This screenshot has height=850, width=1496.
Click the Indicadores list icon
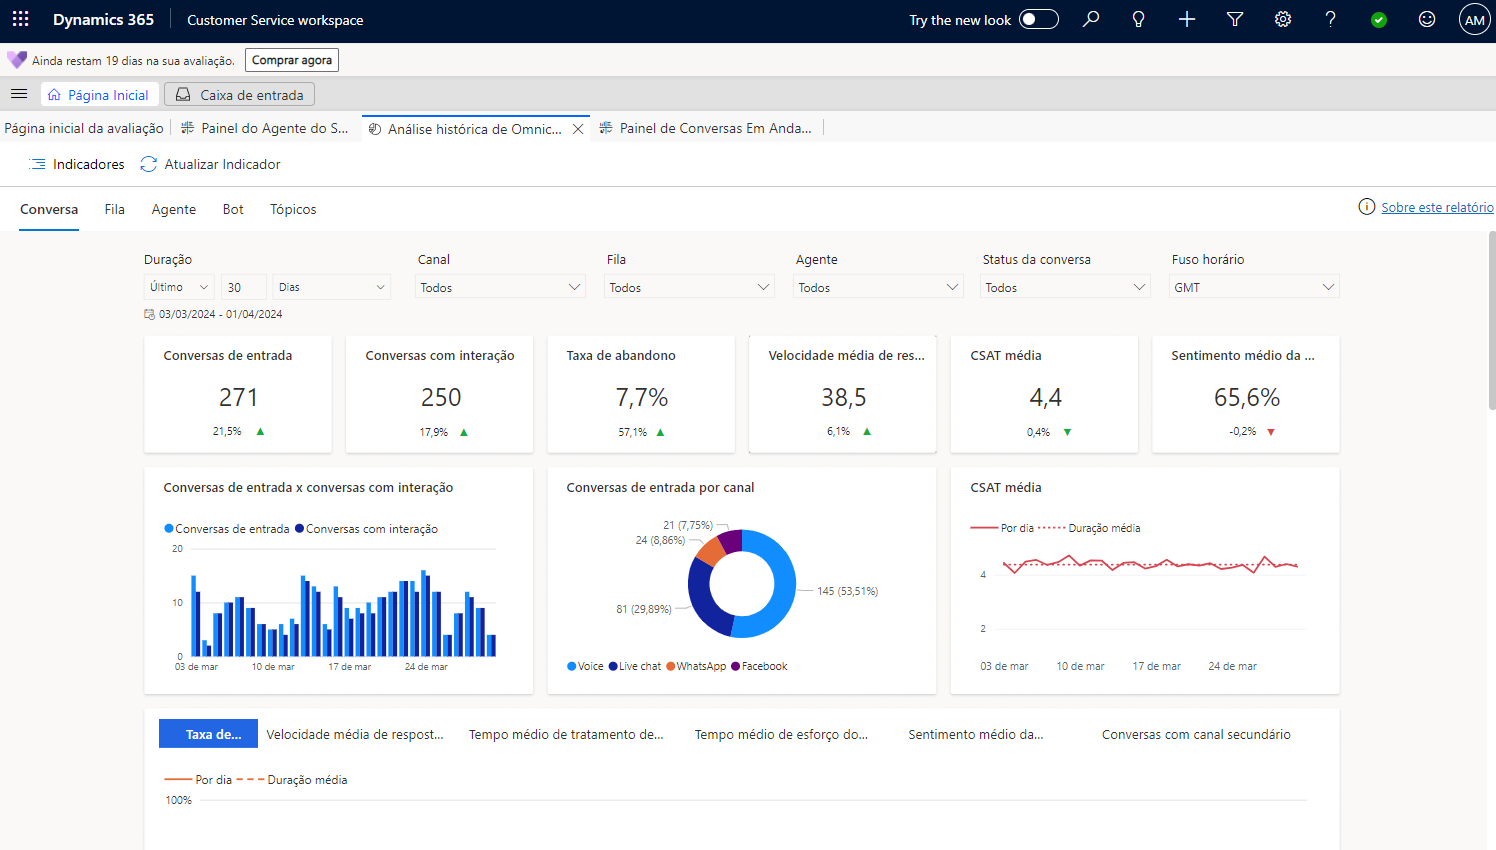38,164
